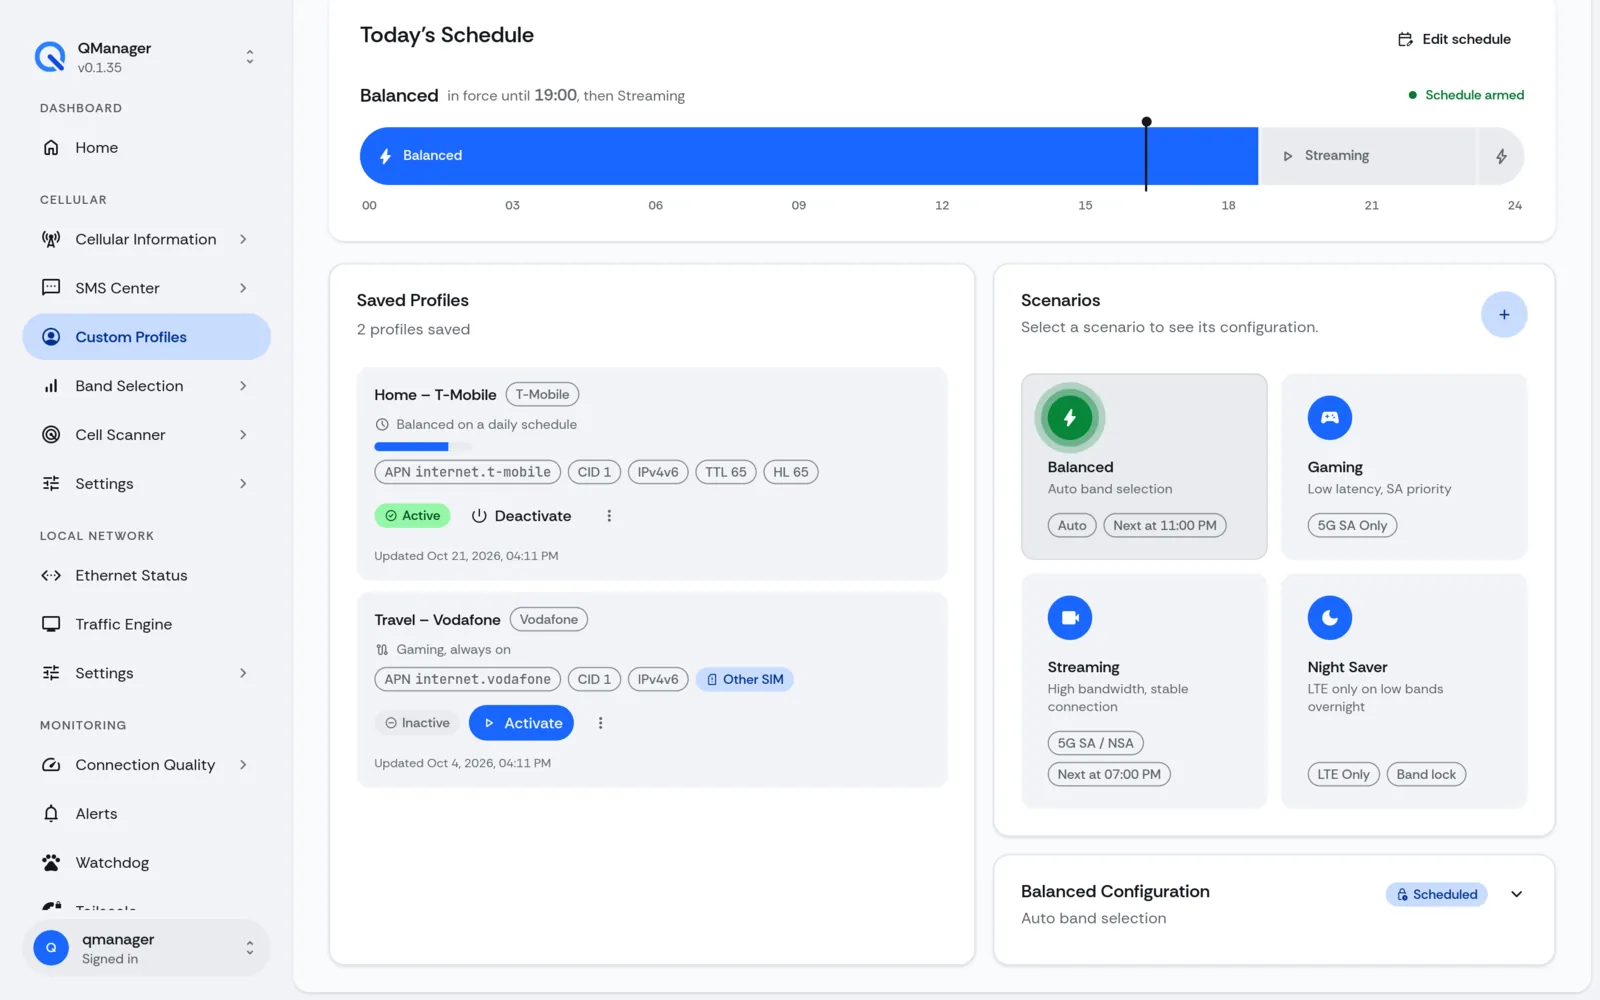Open more options for Travel – Vodafone

pyautogui.click(x=600, y=723)
